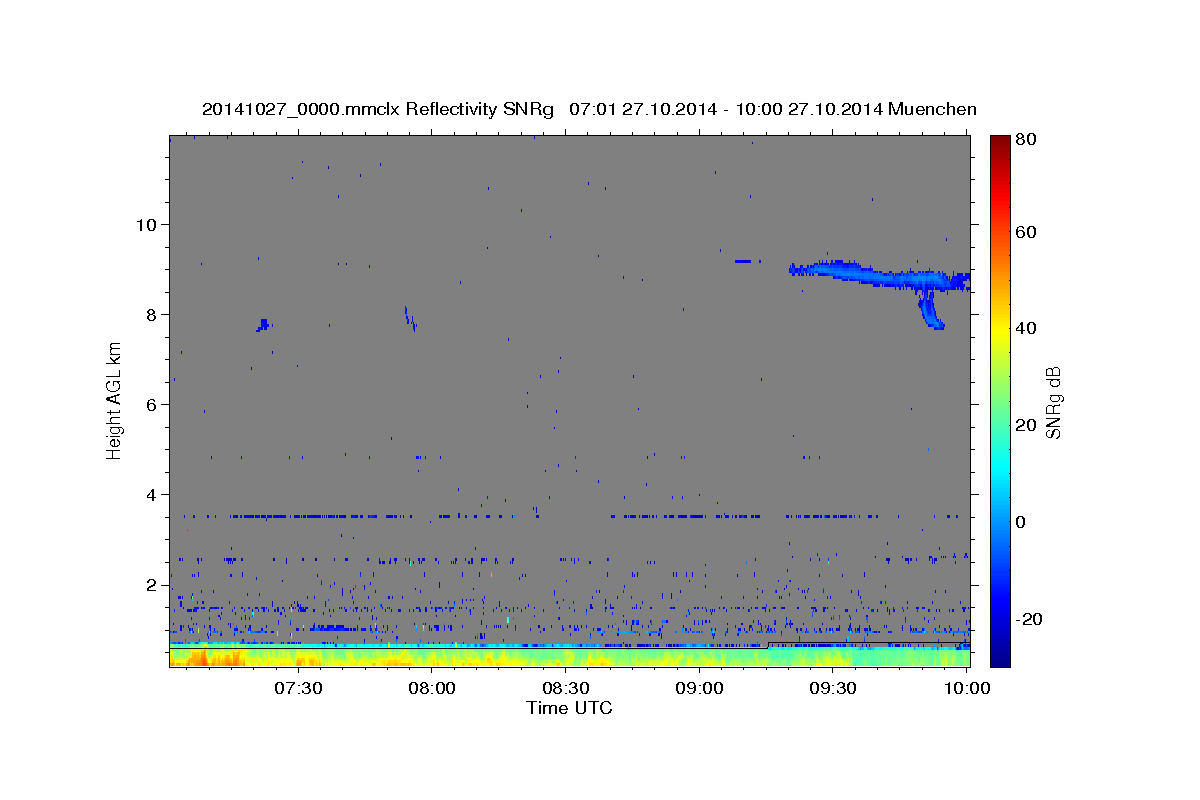
Task: Click the height tick label '8'
Action: [x=151, y=314]
